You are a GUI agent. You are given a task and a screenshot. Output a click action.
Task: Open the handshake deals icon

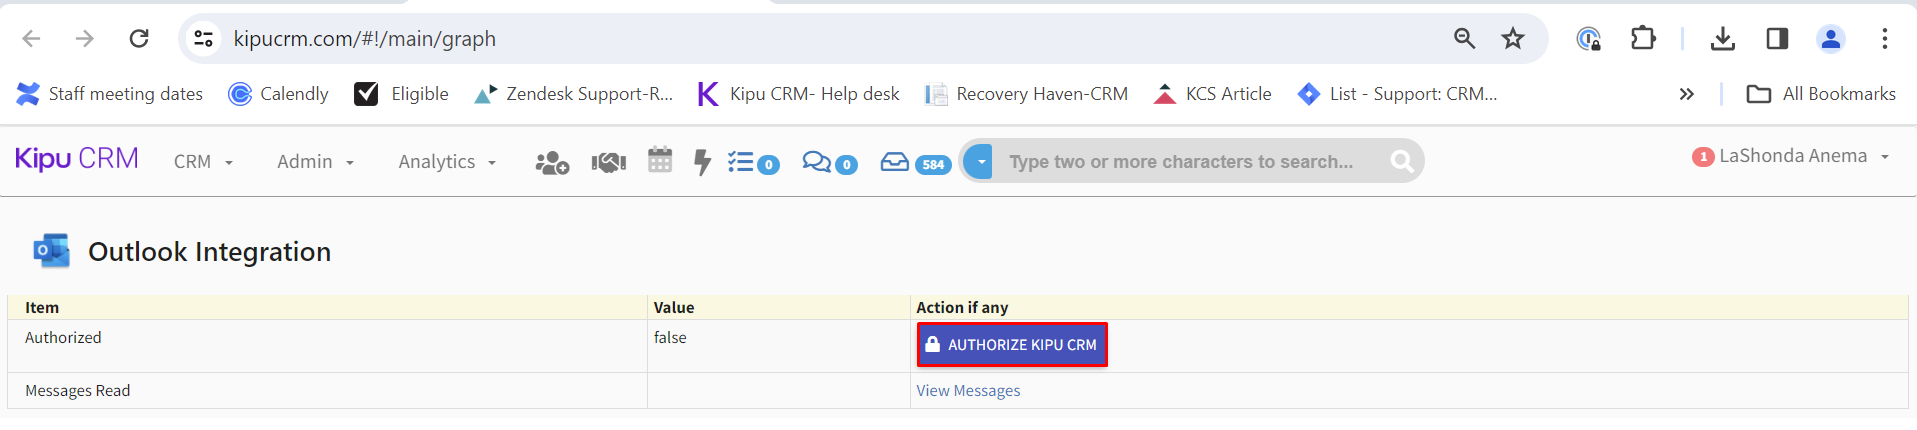[608, 162]
